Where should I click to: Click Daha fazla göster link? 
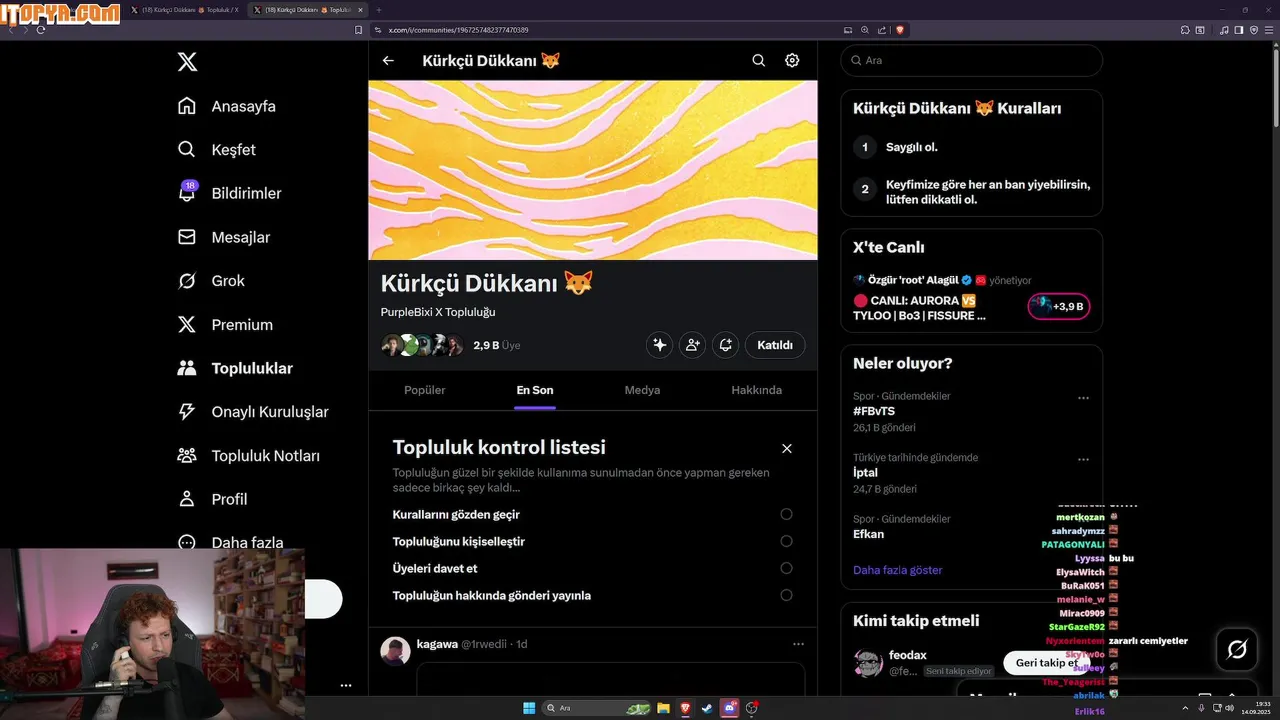point(897,570)
